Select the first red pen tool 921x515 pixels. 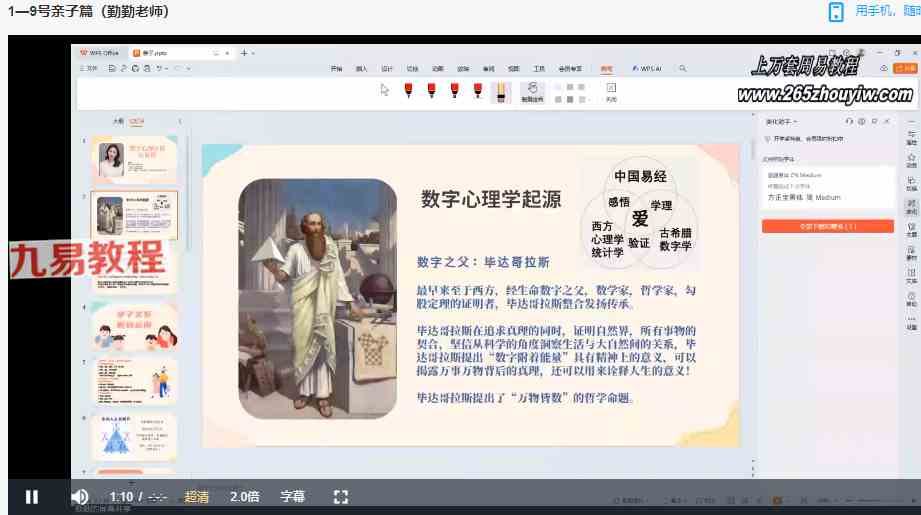[409, 90]
